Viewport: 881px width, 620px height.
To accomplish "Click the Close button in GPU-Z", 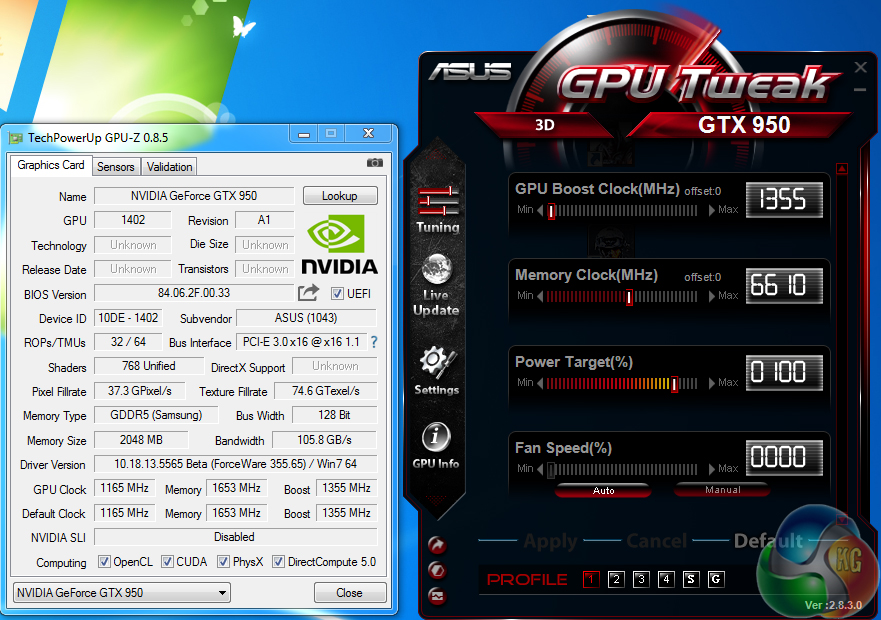I will [349, 592].
